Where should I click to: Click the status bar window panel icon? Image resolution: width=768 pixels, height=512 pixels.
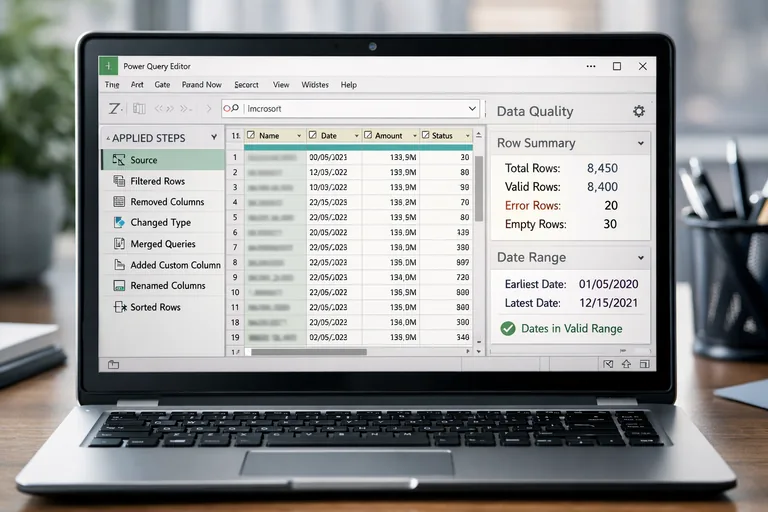point(645,364)
